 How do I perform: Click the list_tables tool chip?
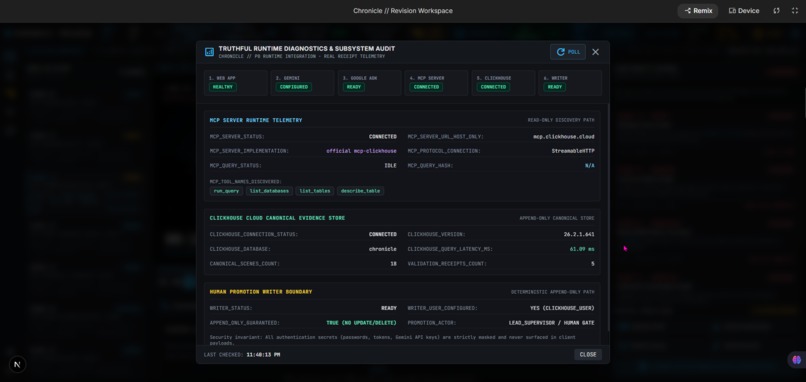point(315,191)
